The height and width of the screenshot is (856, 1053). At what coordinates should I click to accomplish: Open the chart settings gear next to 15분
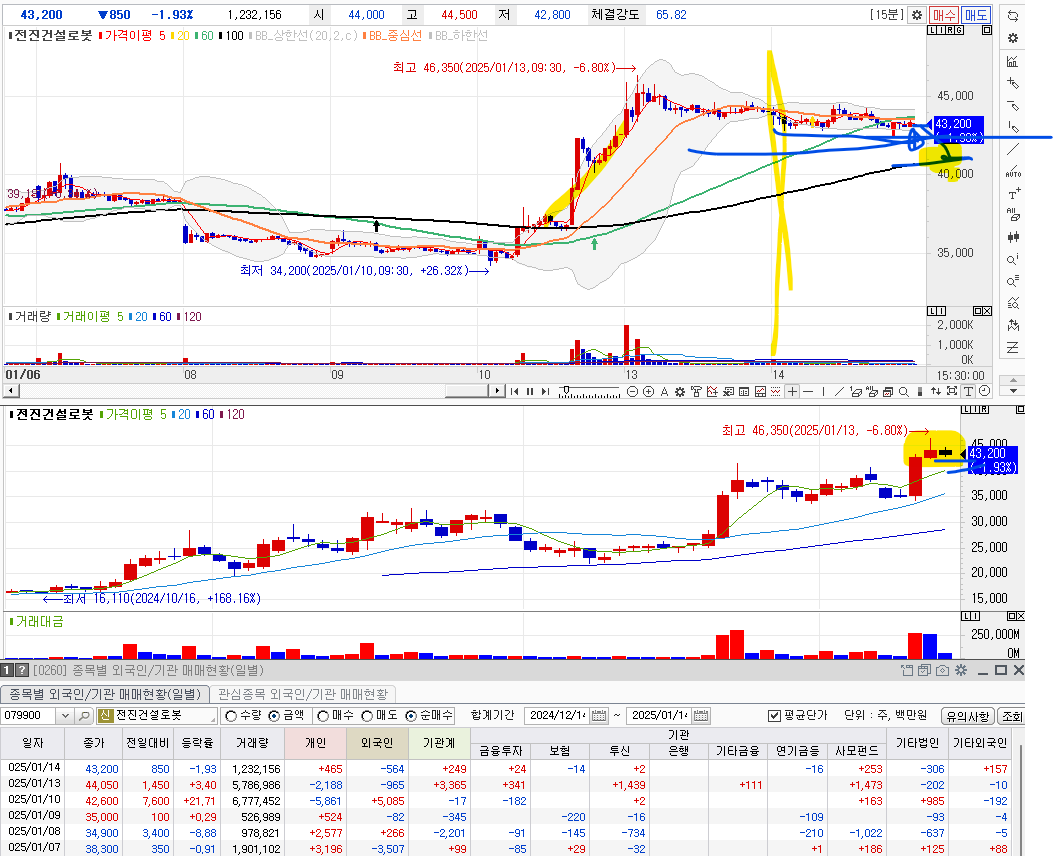[x=917, y=15]
